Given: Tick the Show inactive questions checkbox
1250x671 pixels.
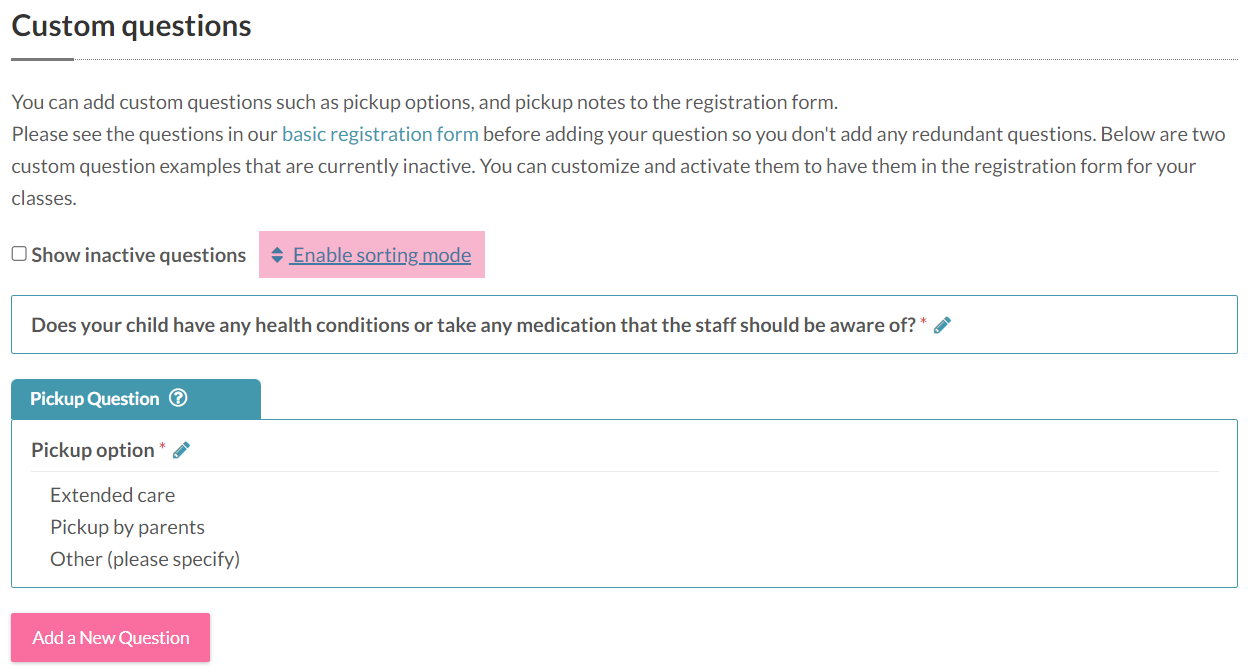Looking at the screenshot, I should tap(19, 254).
